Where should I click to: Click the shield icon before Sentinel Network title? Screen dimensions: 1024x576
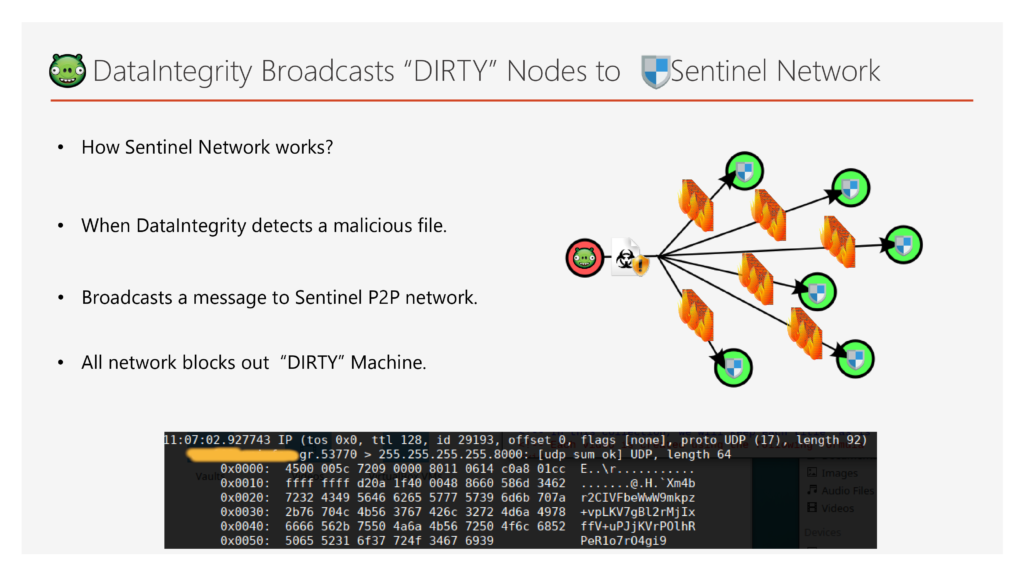(655, 72)
